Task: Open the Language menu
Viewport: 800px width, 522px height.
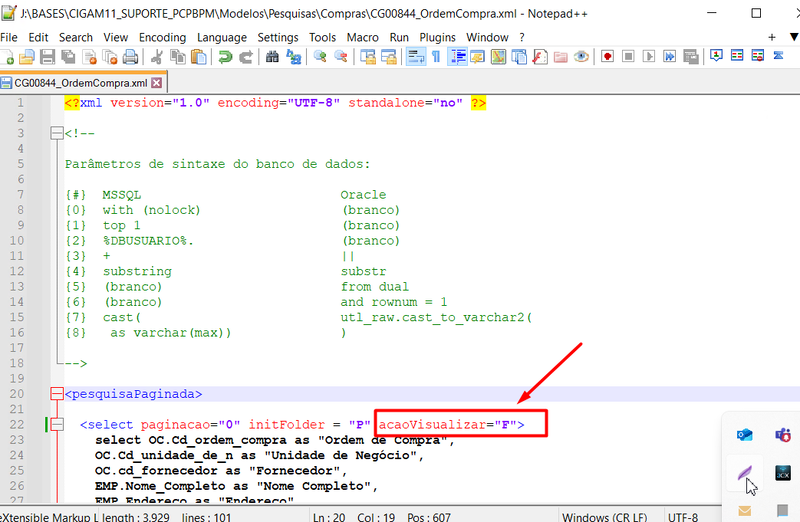Action: (x=221, y=37)
